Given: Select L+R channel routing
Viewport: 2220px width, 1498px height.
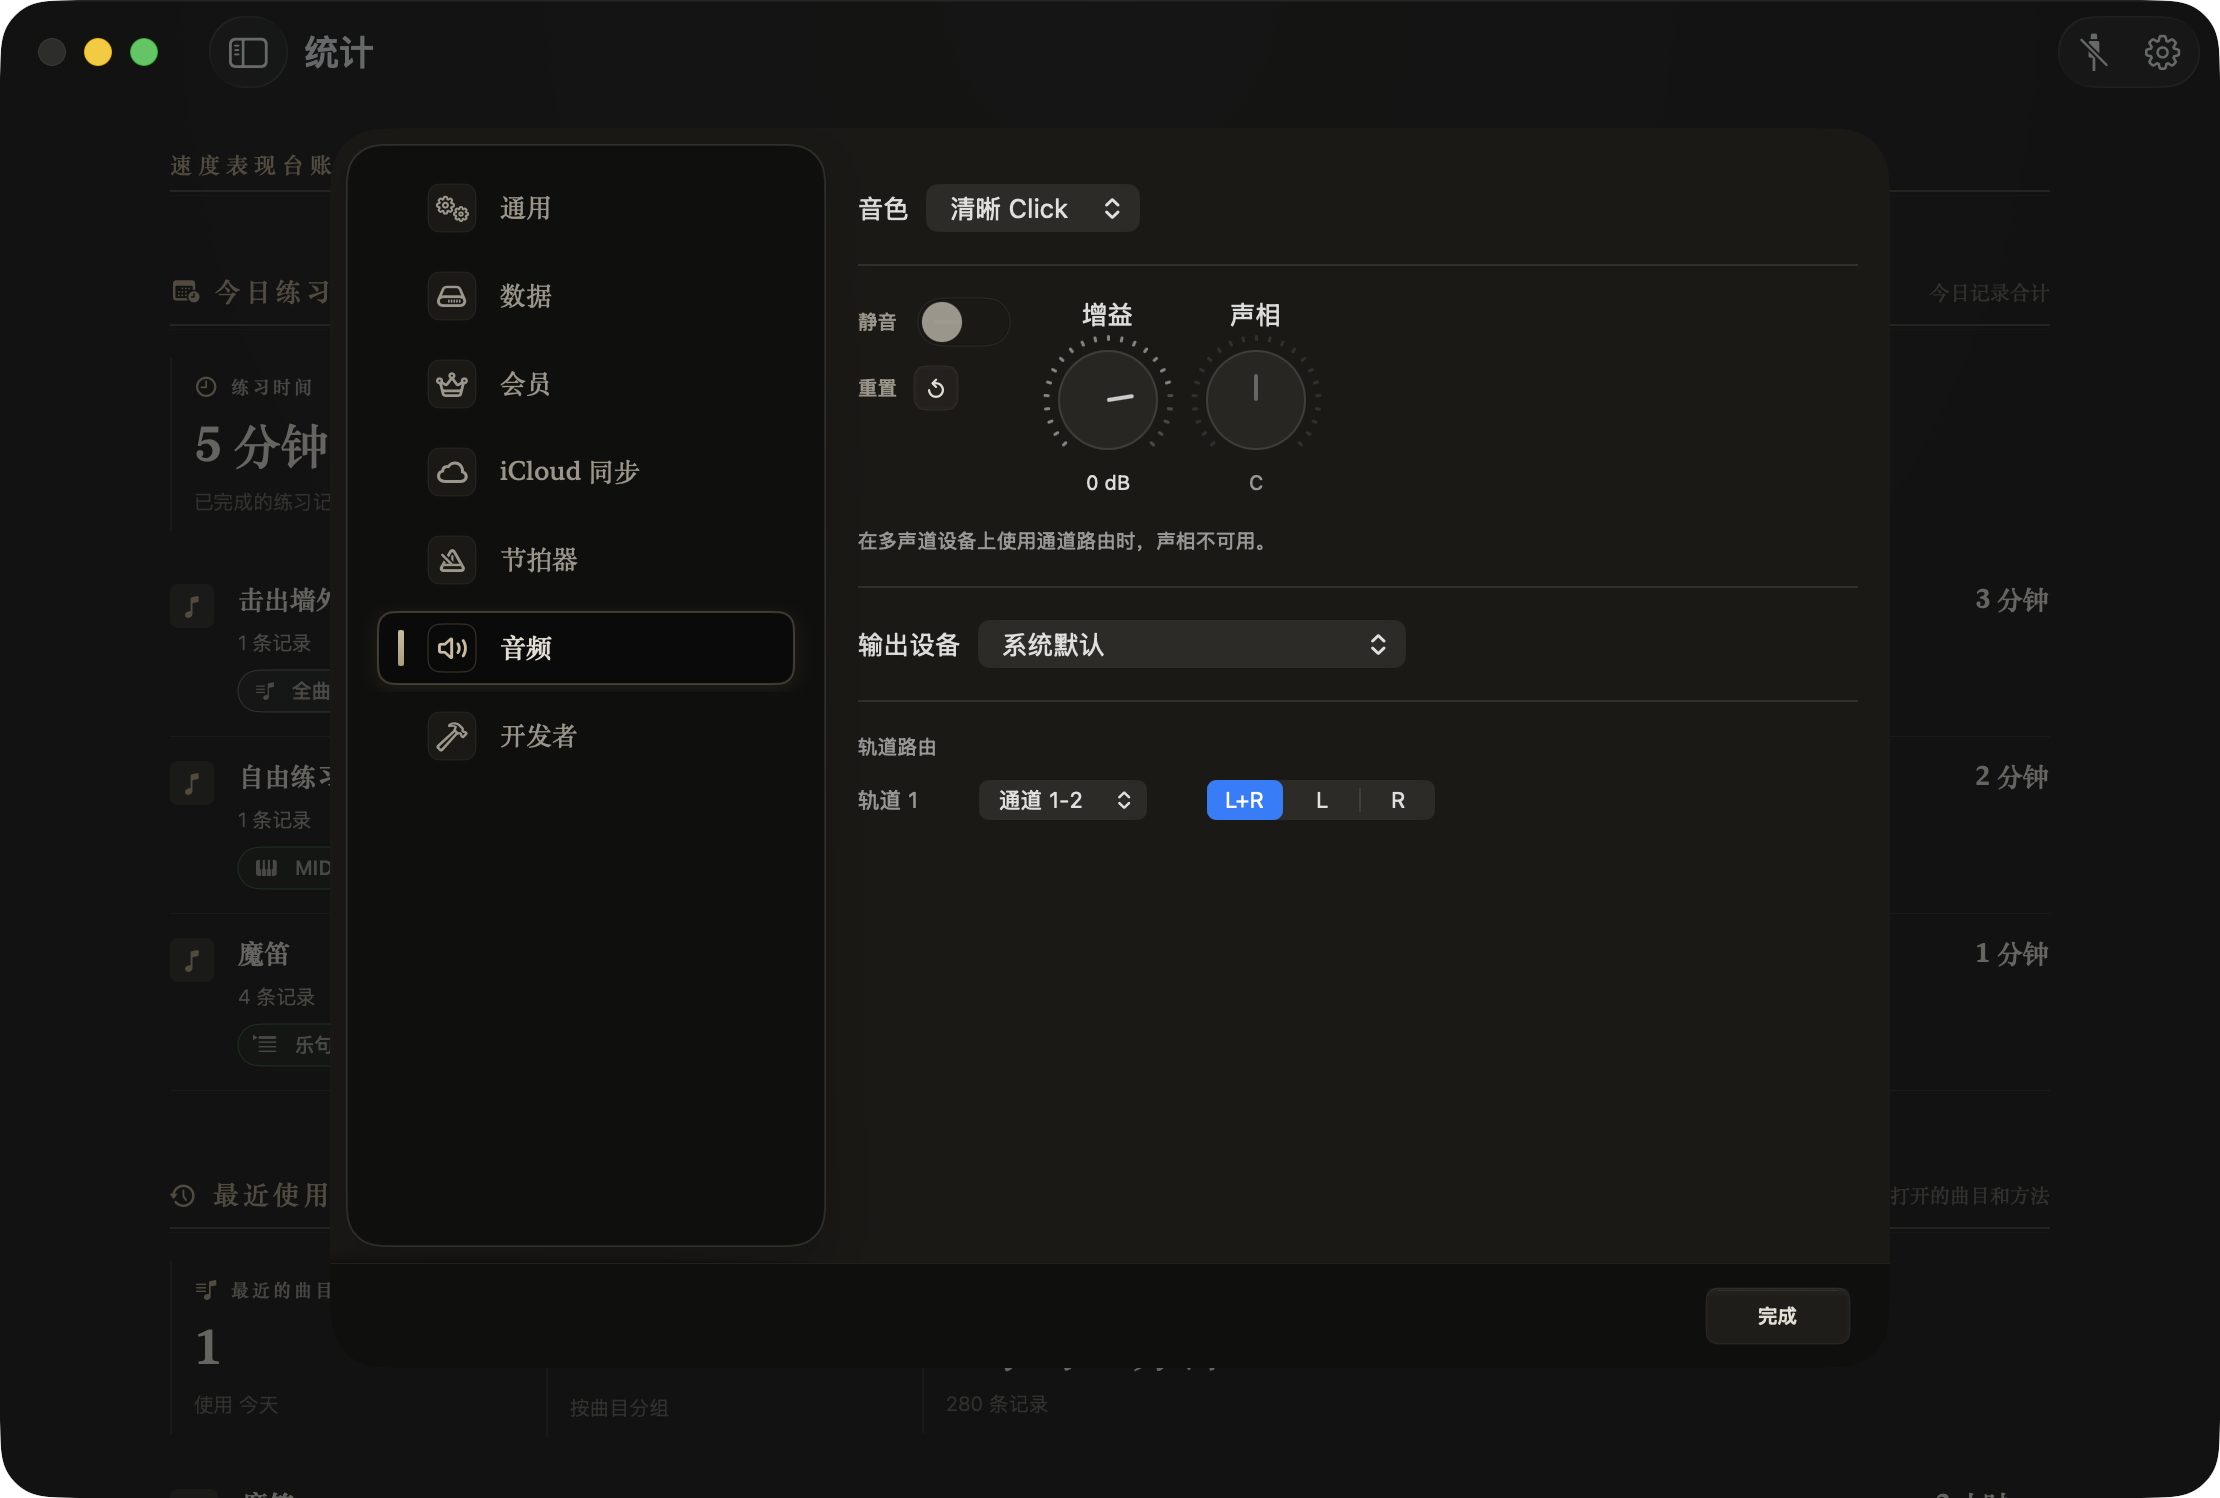Looking at the screenshot, I should click(x=1244, y=800).
